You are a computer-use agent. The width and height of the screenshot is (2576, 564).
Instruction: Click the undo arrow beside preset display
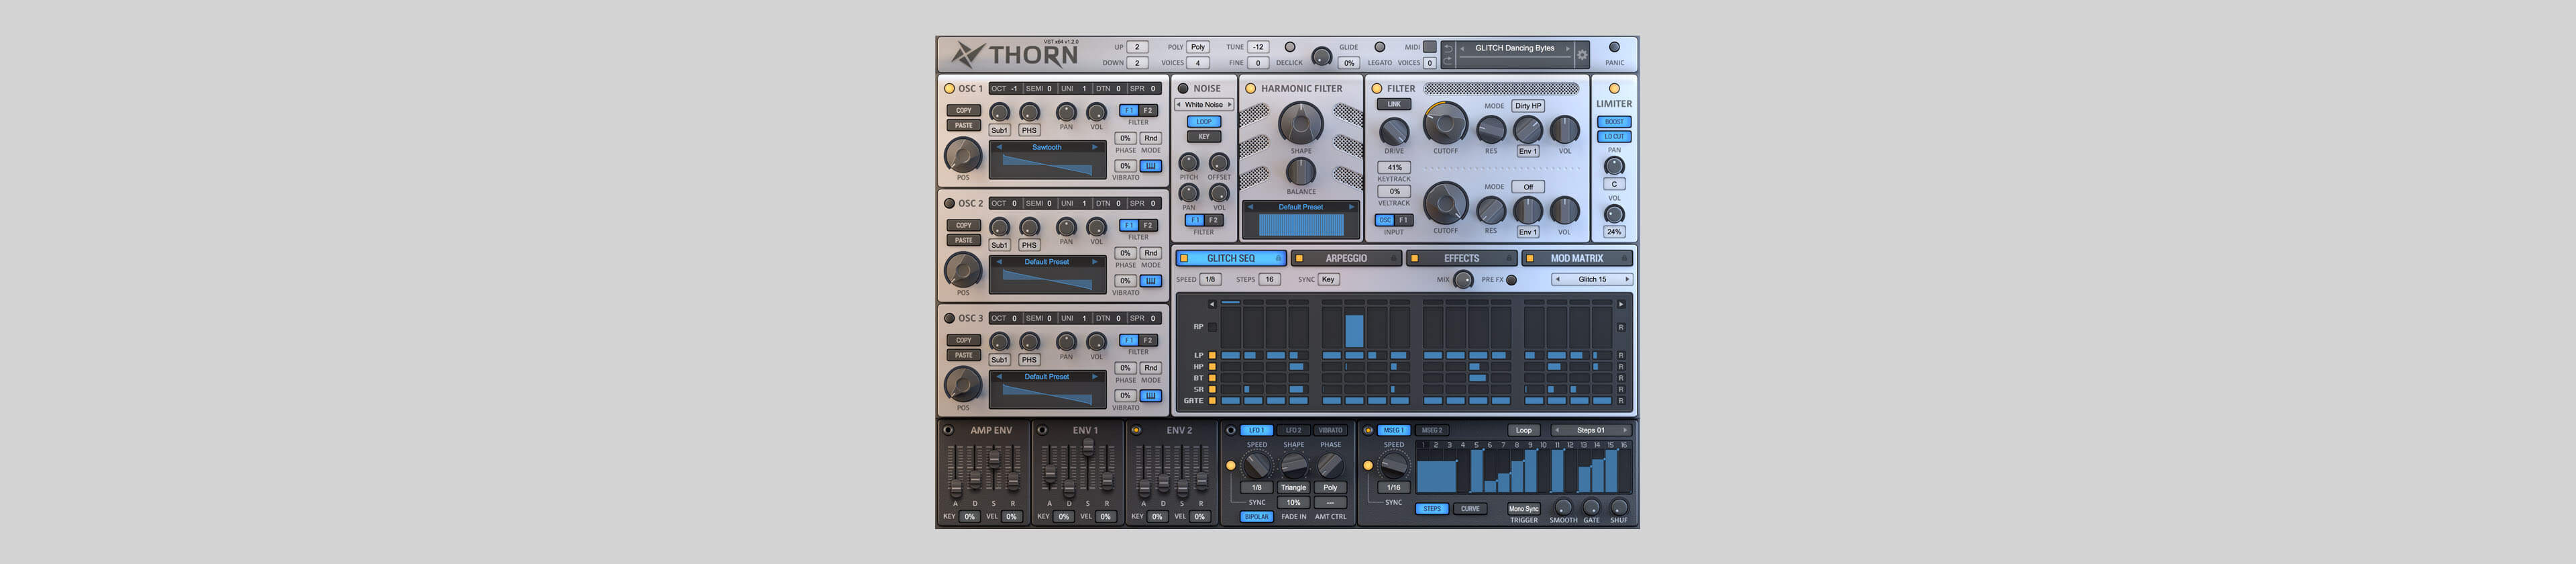1448,48
